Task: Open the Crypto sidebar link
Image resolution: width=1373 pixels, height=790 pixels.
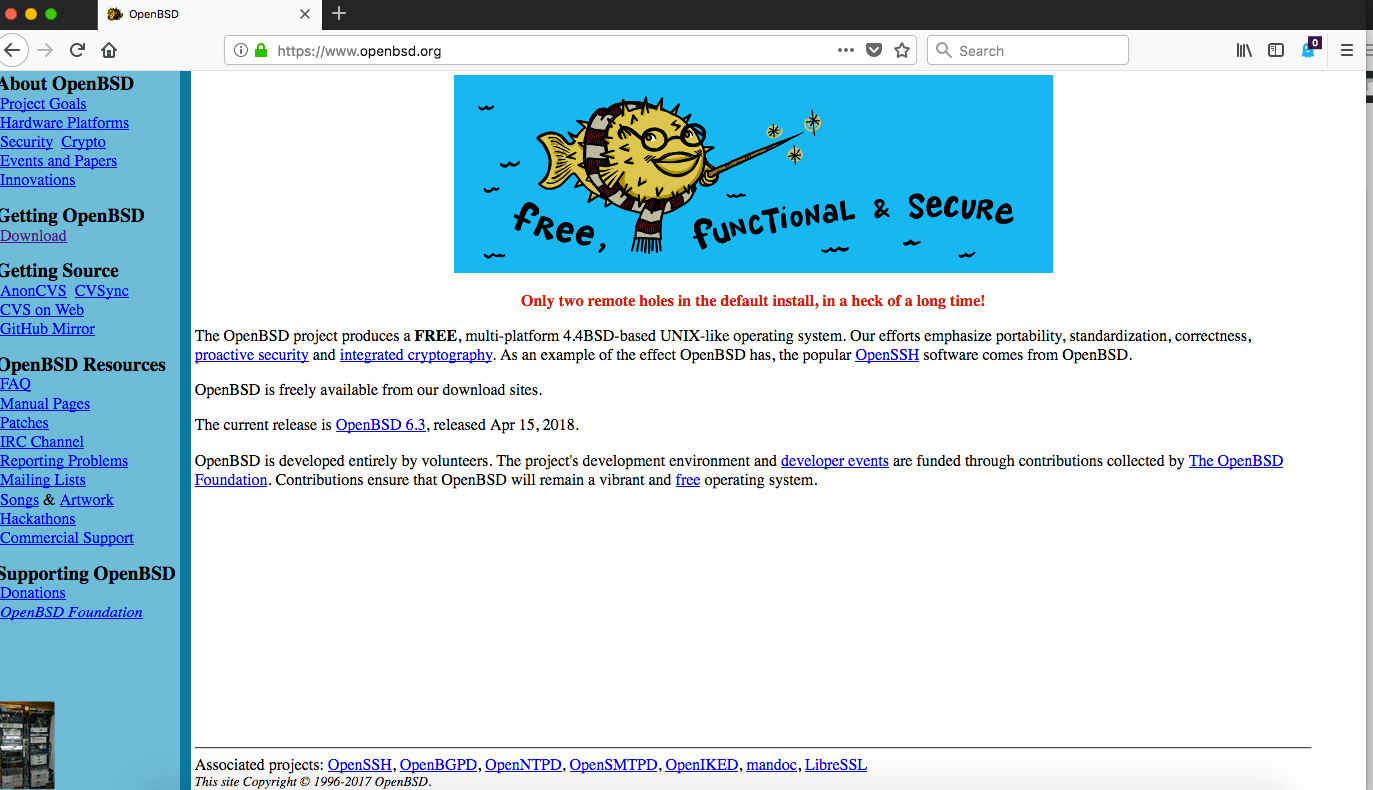Action: tap(83, 142)
